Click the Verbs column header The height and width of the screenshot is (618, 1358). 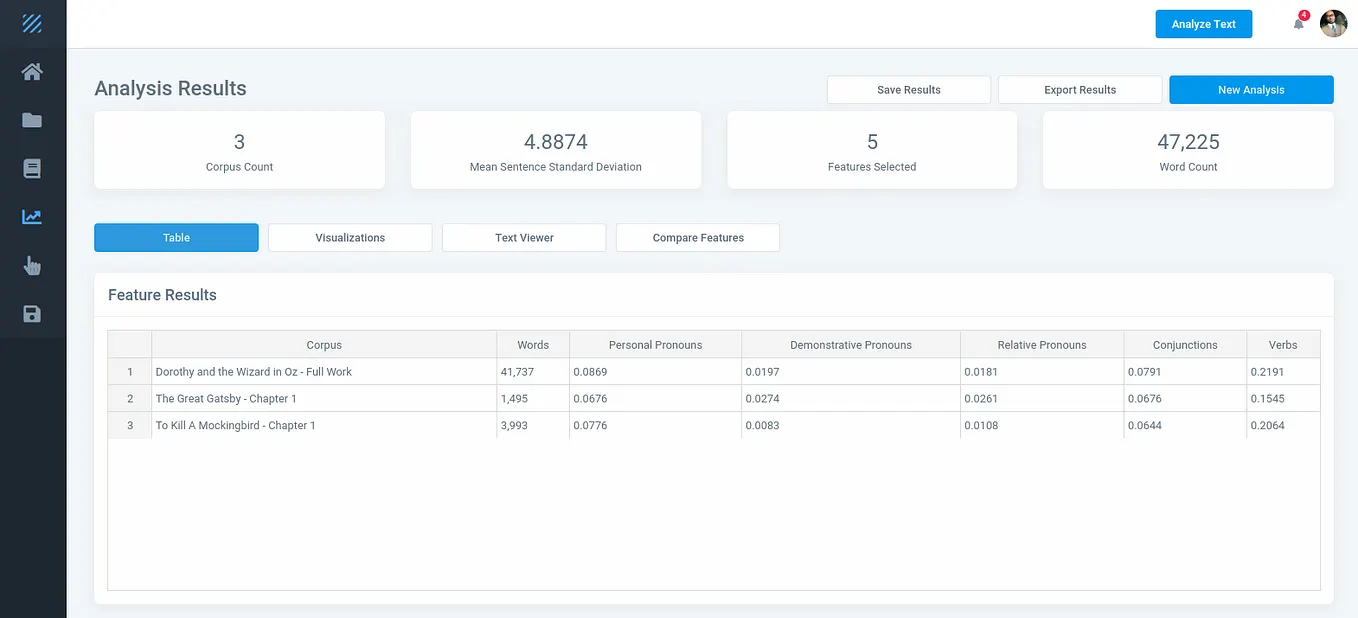point(1283,345)
